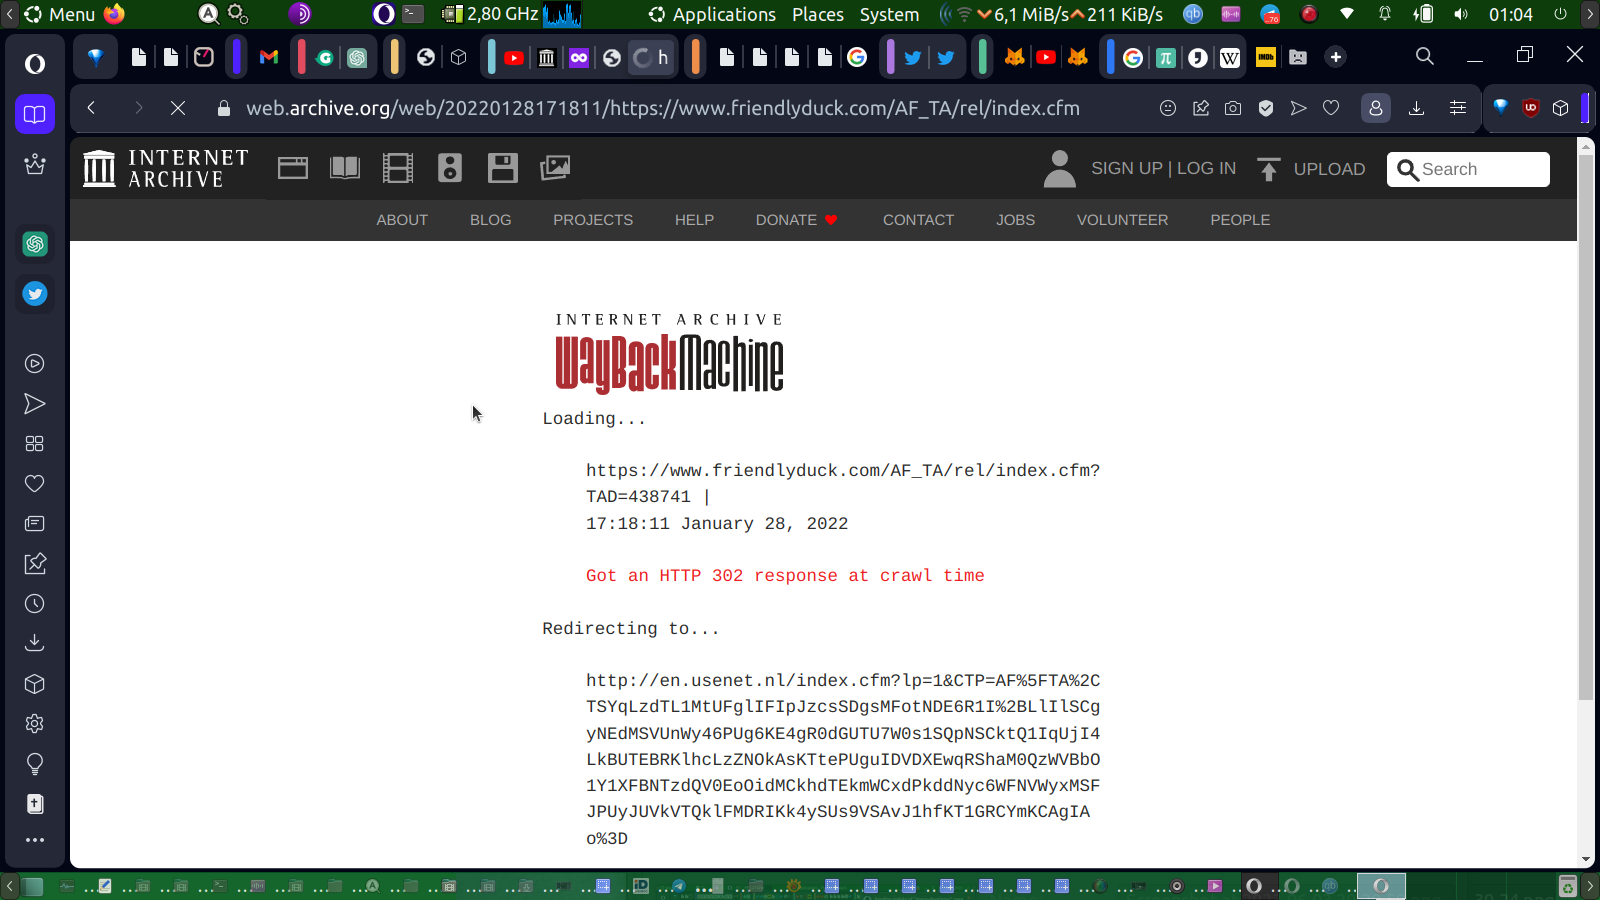Focus the Internet Archive Search field
The width and height of the screenshot is (1600, 900).
tap(1468, 169)
